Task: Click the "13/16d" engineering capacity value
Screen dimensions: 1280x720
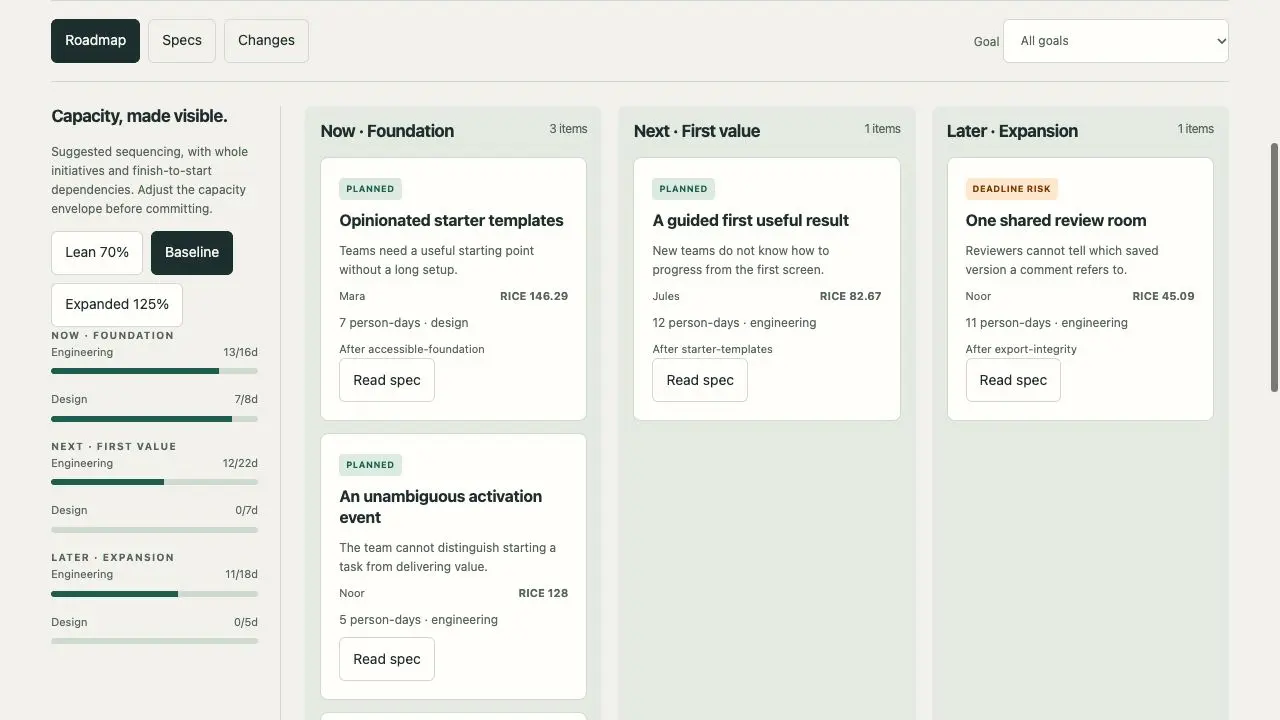Action: click(x=240, y=353)
